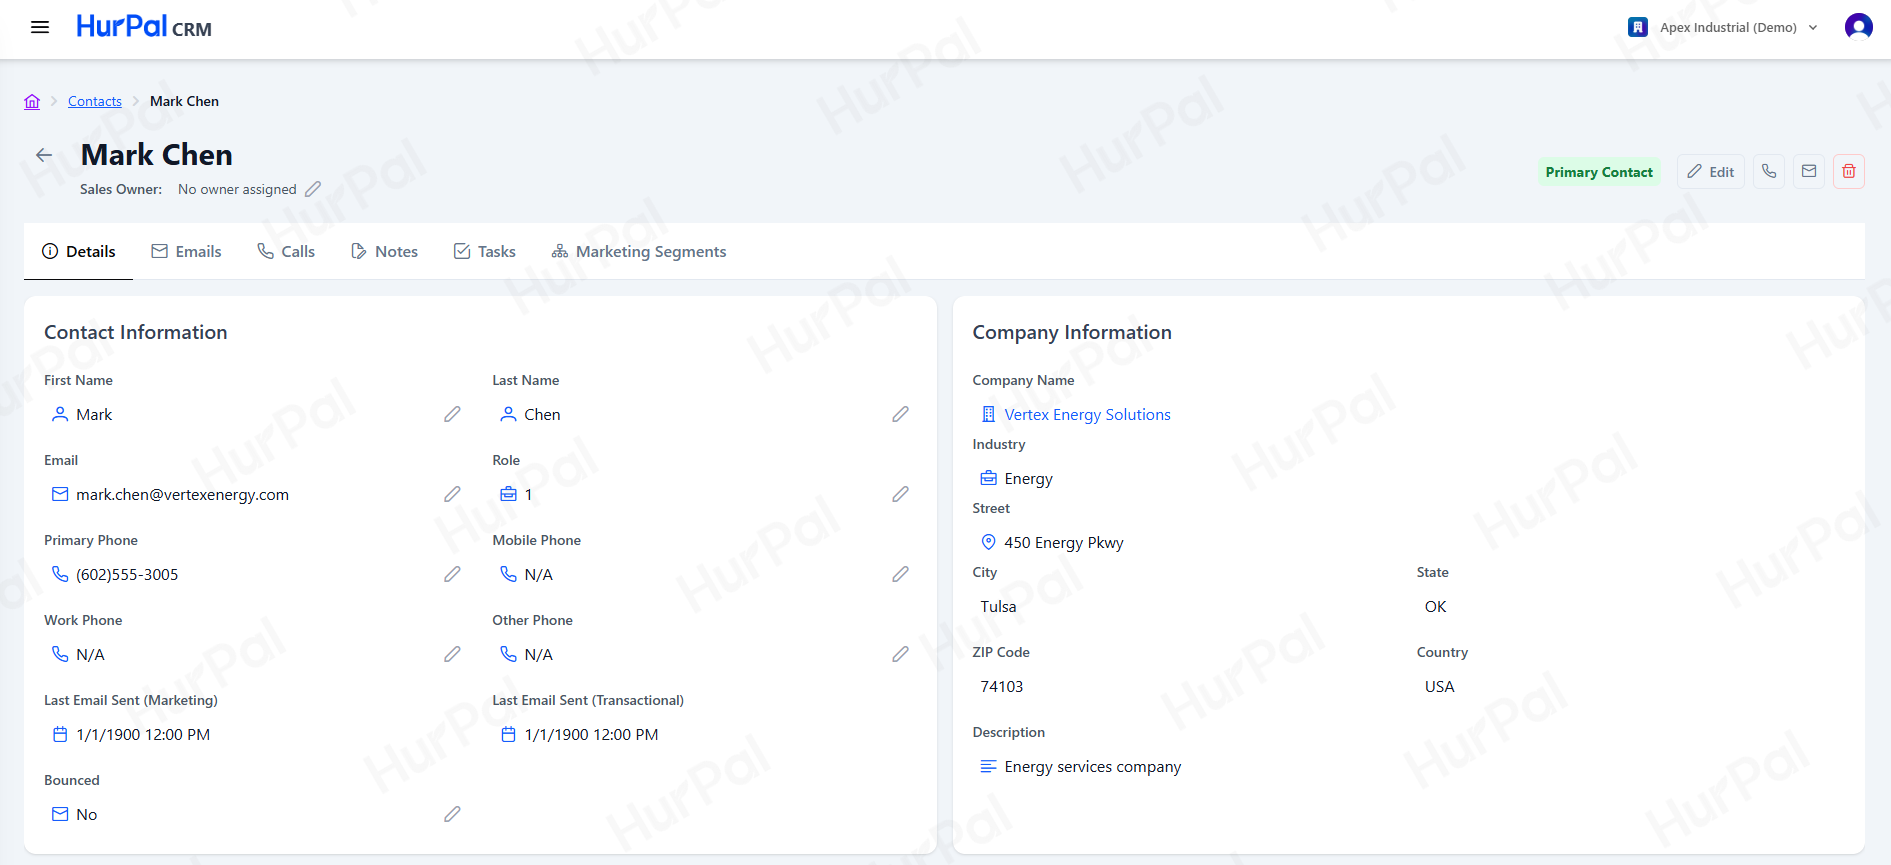This screenshot has width=1891, height=865.
Task: Edit the Other Phone field pencil
Action: pyautogui.click(x=900, y=654)
